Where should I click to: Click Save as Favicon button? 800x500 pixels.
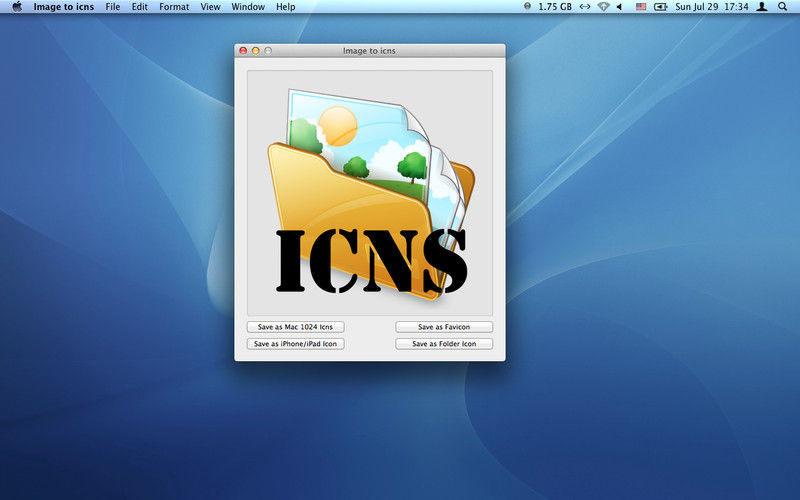(x=444, y=327)
